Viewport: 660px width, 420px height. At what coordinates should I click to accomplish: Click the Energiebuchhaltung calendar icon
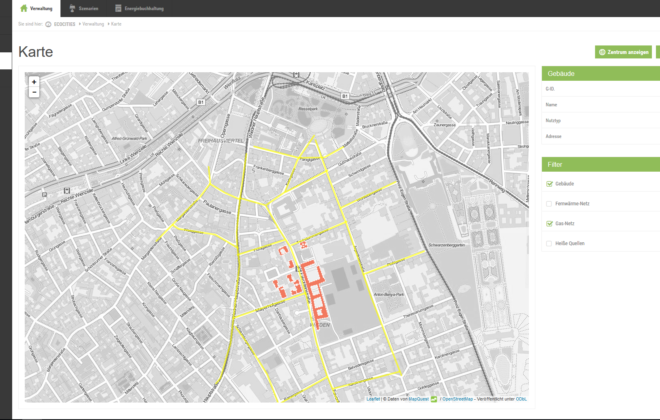coord(118,8)
